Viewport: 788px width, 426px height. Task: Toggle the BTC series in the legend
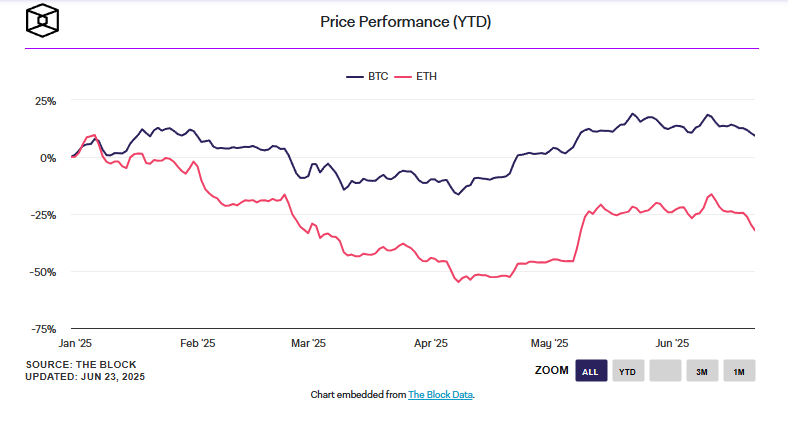371,76
